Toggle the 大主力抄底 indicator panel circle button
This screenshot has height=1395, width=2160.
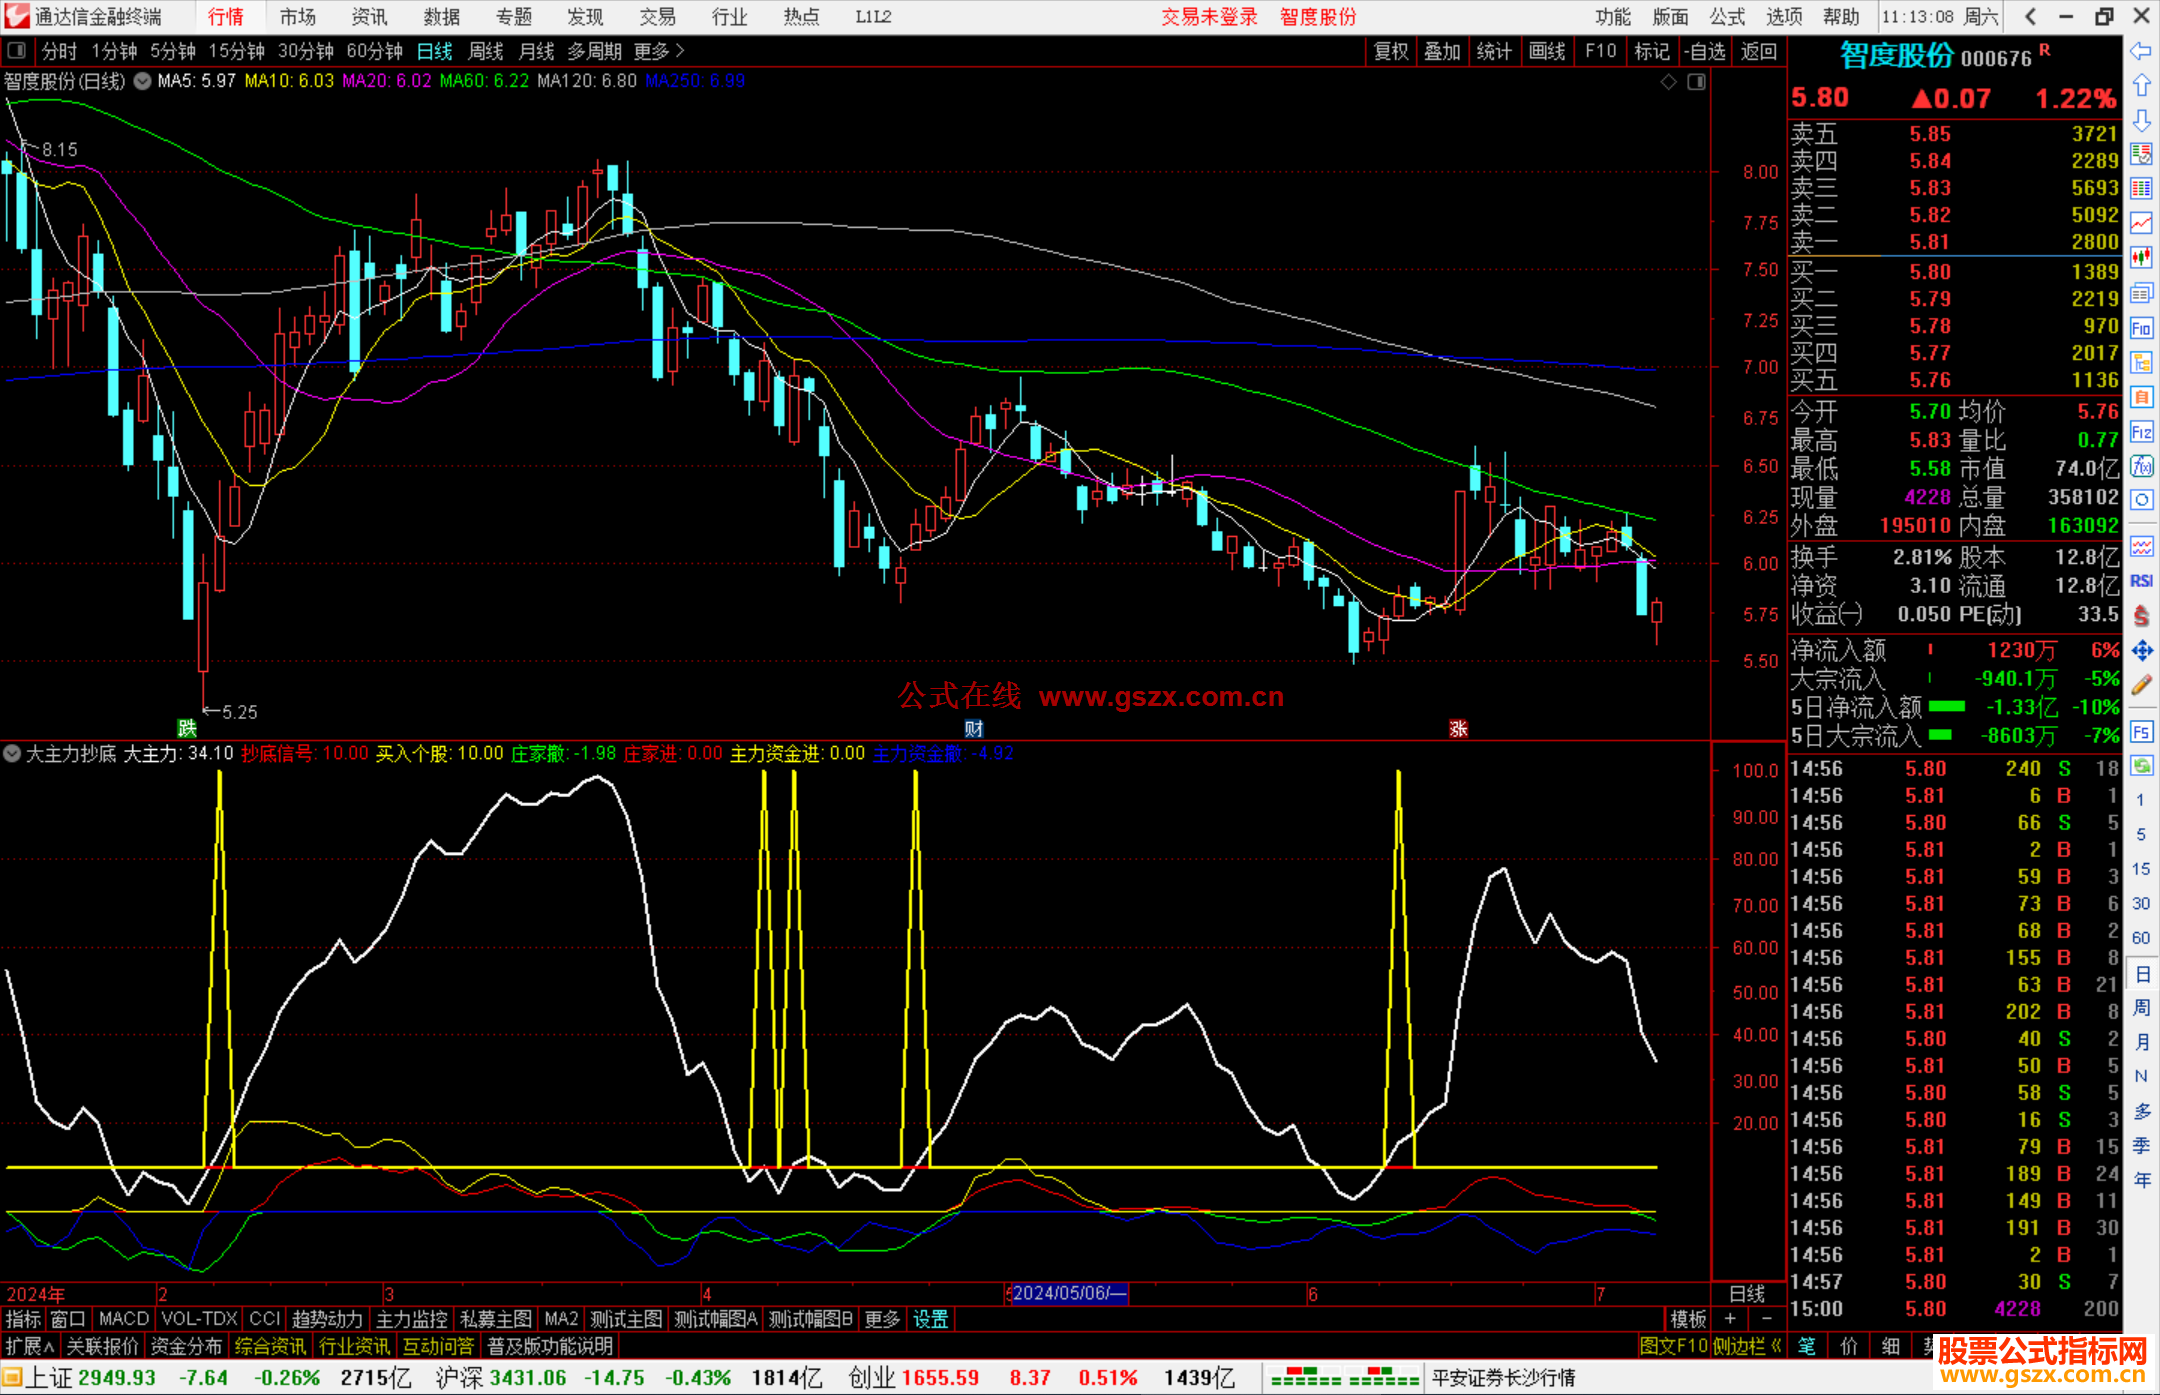[x=12, y=753]
